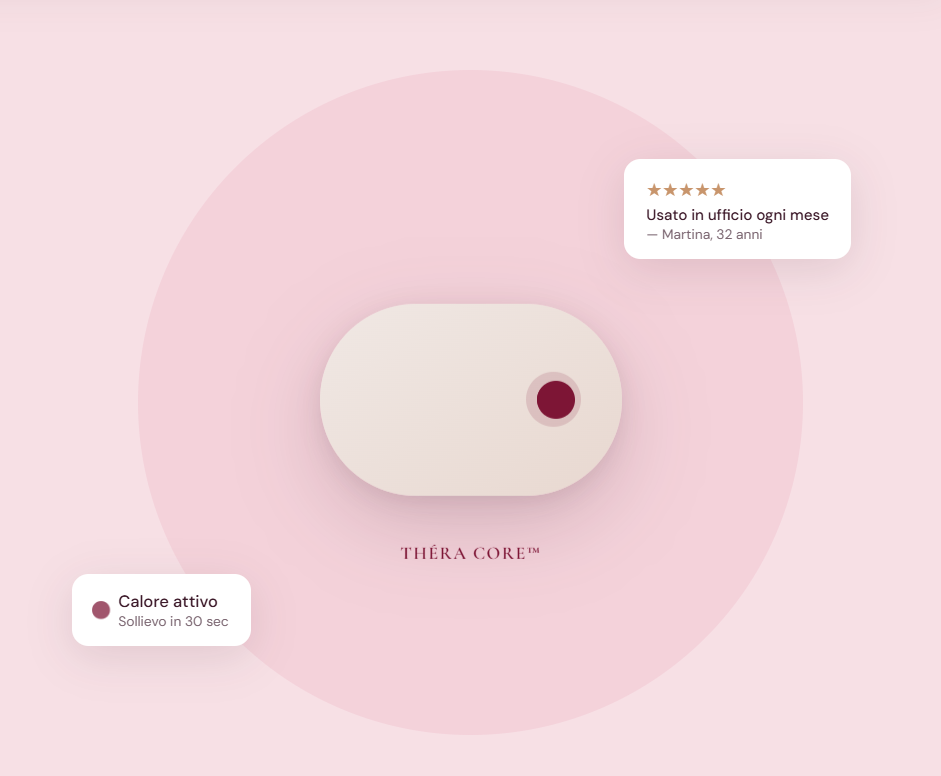Click the dash before the name Martina
941x776 pixels.
coord(652,235)
